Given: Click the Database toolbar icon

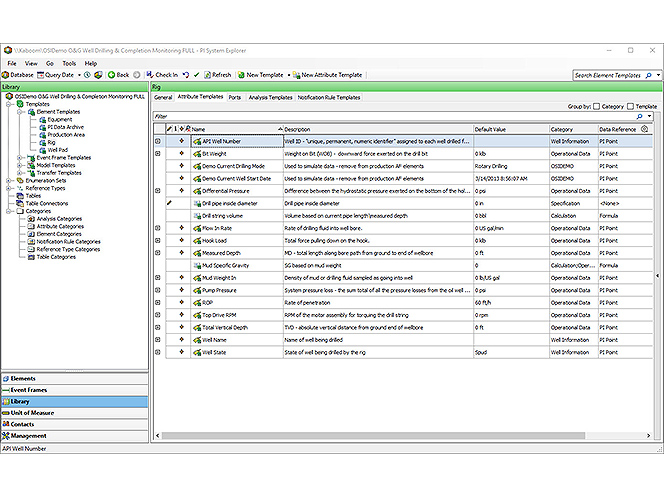Looking at the screenshot, I should pos(6,75).
